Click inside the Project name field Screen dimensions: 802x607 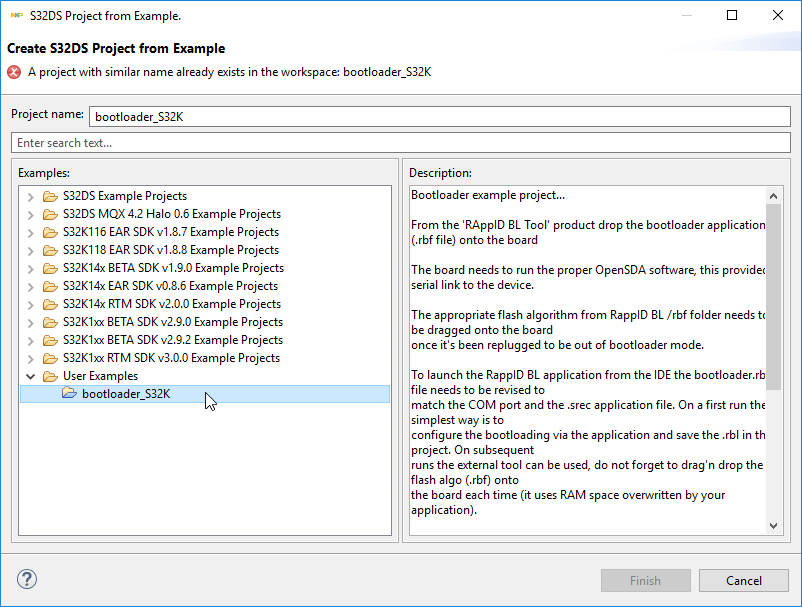click(440, 117)
